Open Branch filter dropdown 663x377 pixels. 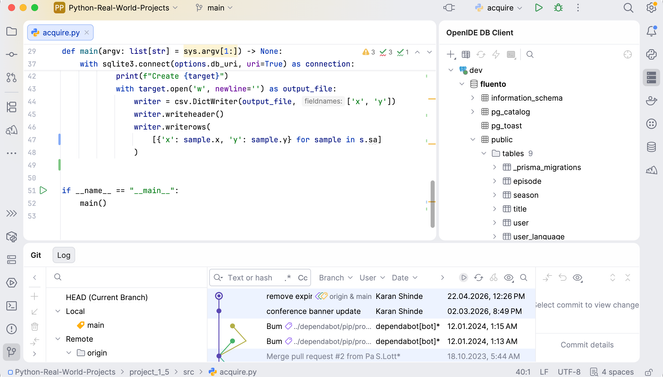point(335,278)
